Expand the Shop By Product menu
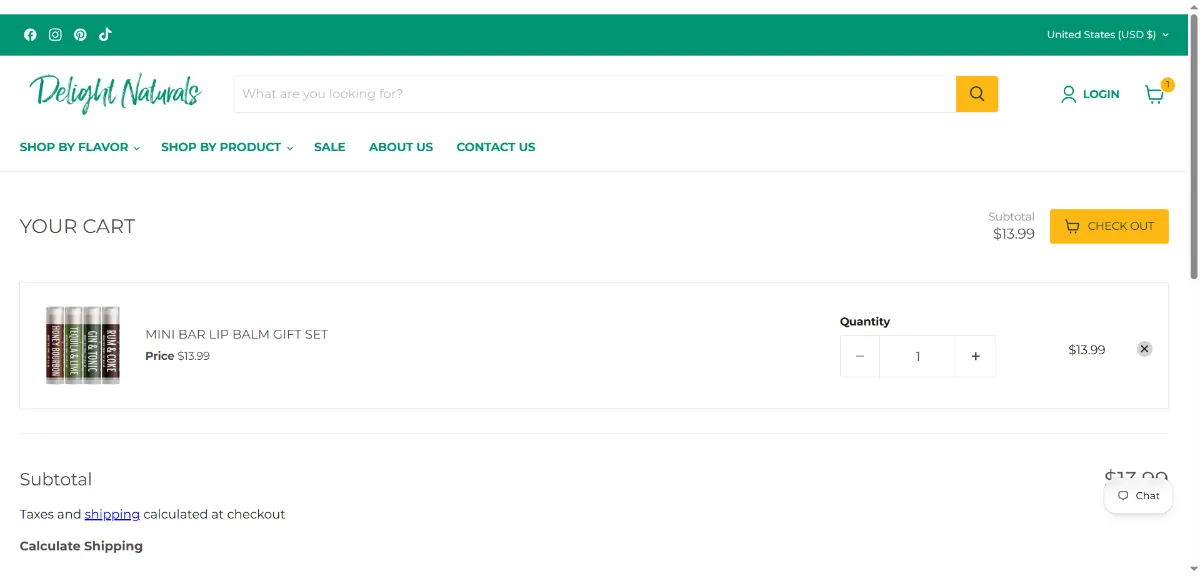The width and height of the screenshot is (1200, 576). click(x=227, y=147)
